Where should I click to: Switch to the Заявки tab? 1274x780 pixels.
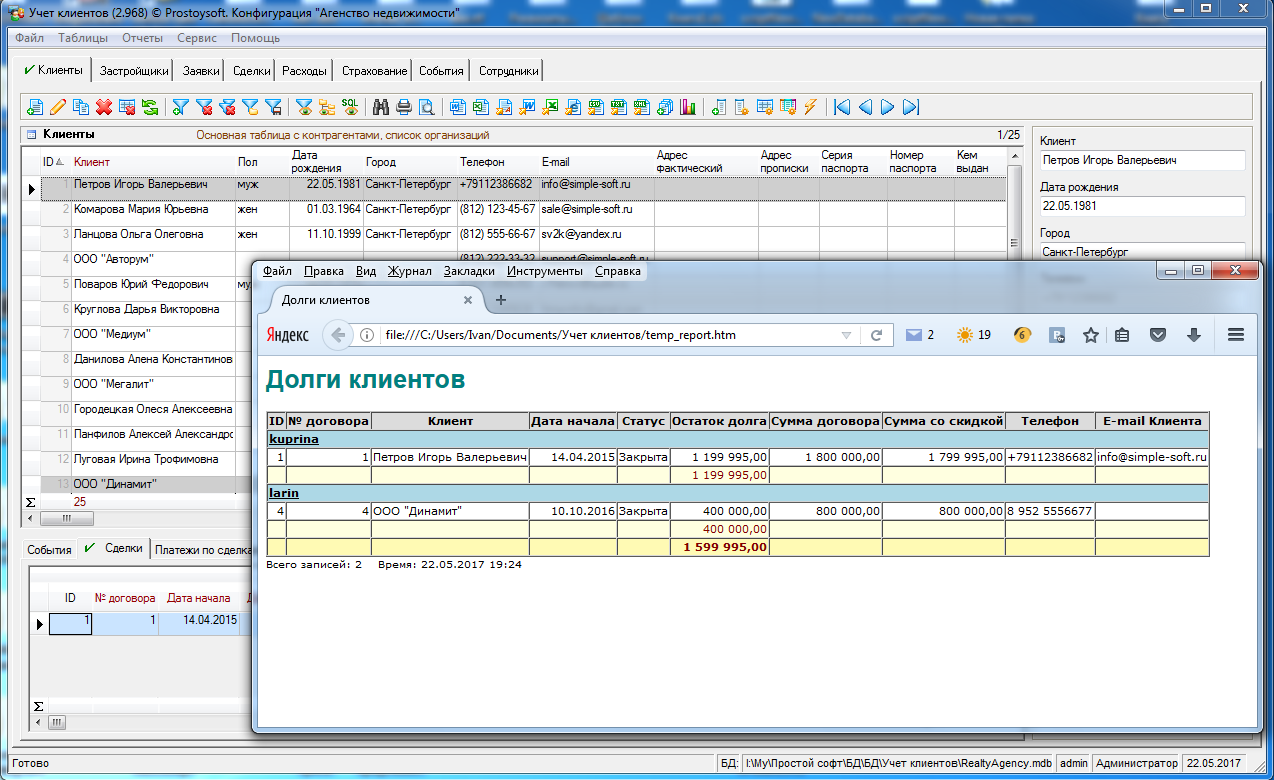click(201, 71)
